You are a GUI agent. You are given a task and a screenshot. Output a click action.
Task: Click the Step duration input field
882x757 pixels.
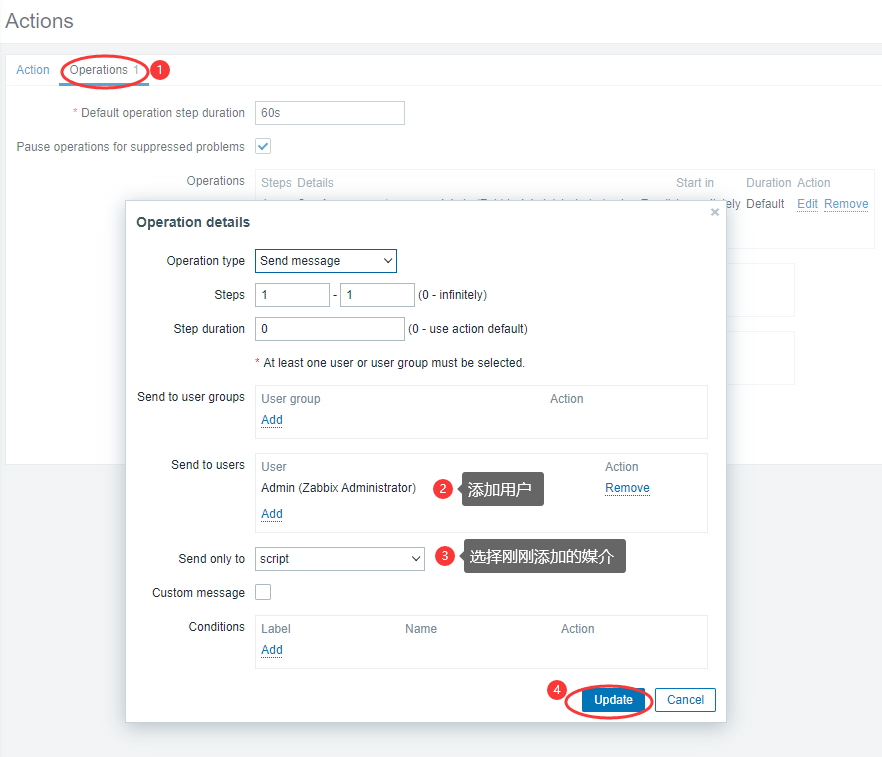click(x=330, y=329)
